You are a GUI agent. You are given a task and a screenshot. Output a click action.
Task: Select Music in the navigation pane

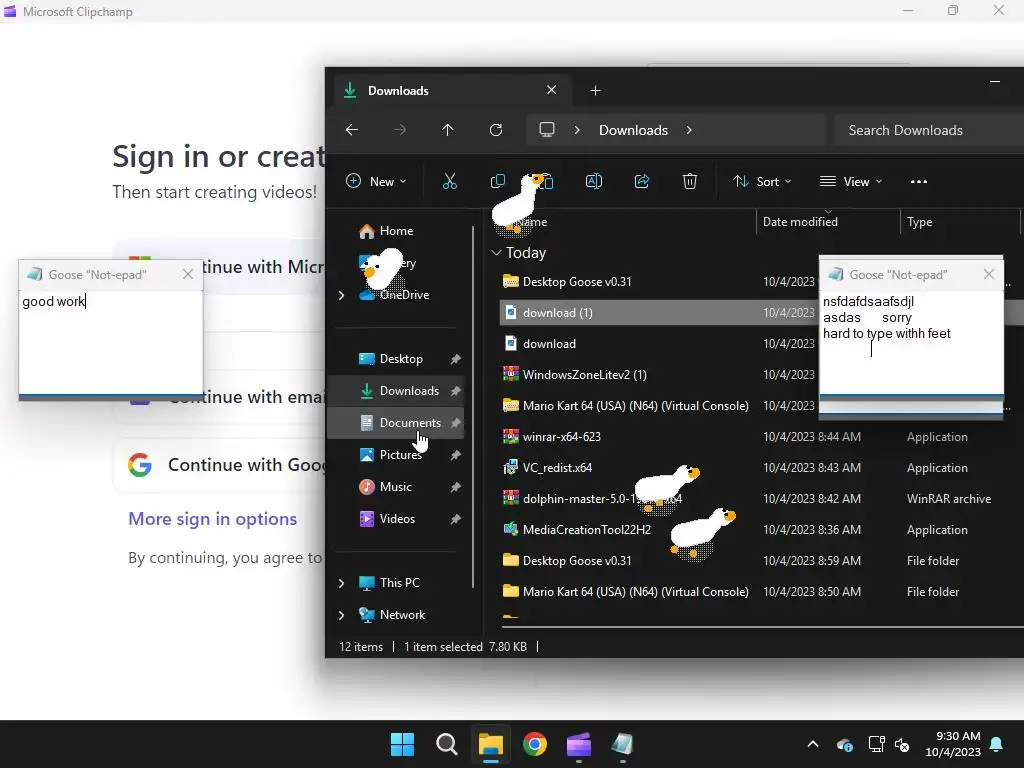(396, 487)
